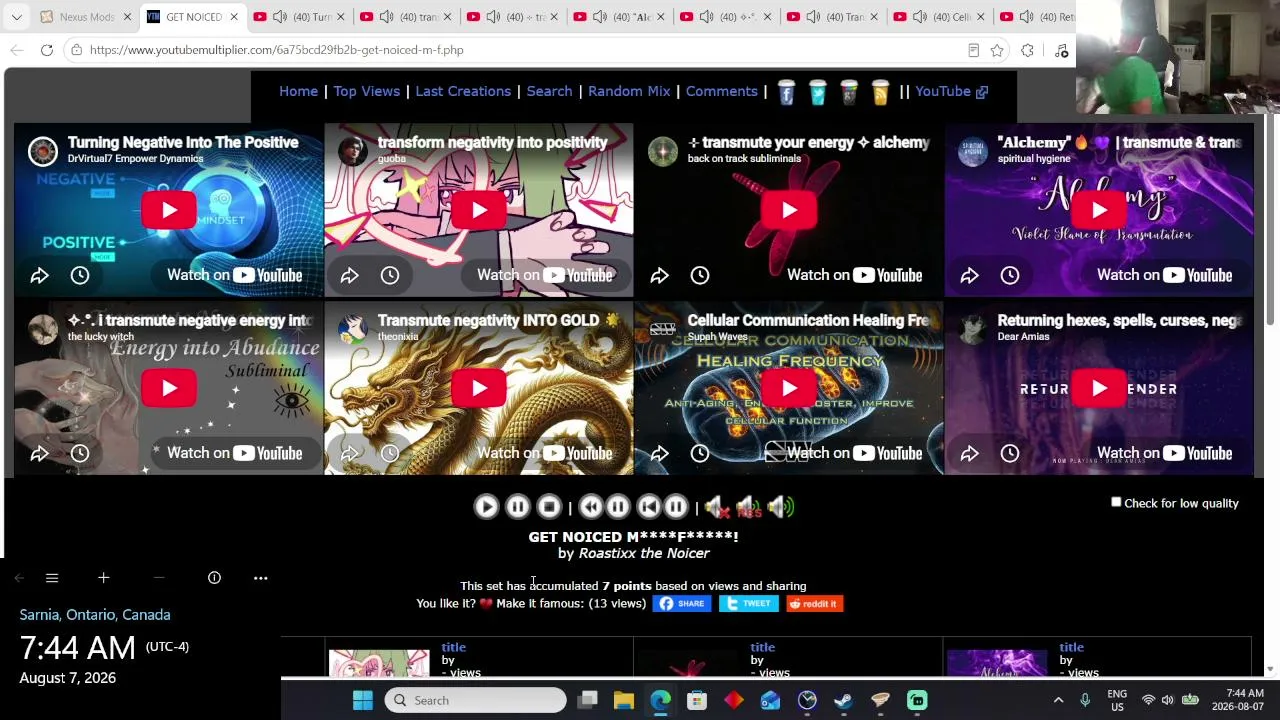1280x720 pixels.
Task: Open File Explorer from the taskbar
Action: (624, 700)
